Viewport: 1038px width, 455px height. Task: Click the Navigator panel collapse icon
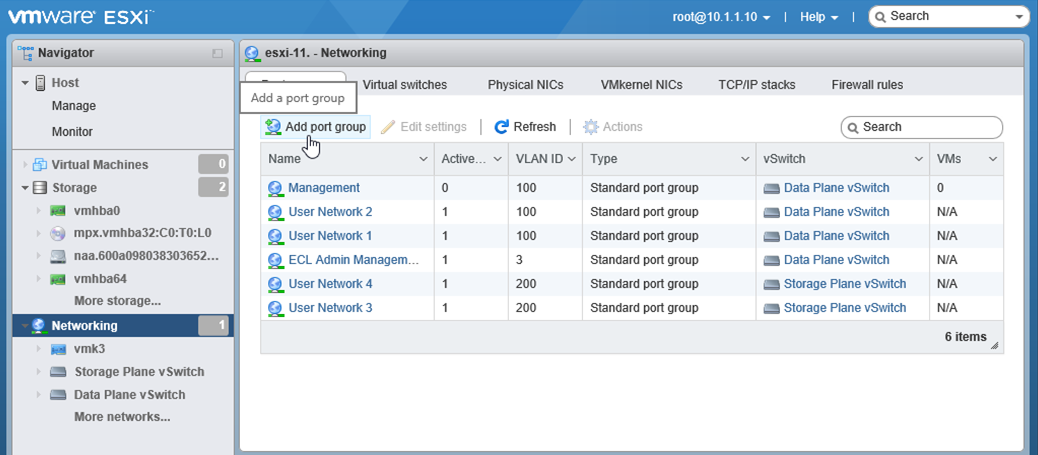(218, 53)
